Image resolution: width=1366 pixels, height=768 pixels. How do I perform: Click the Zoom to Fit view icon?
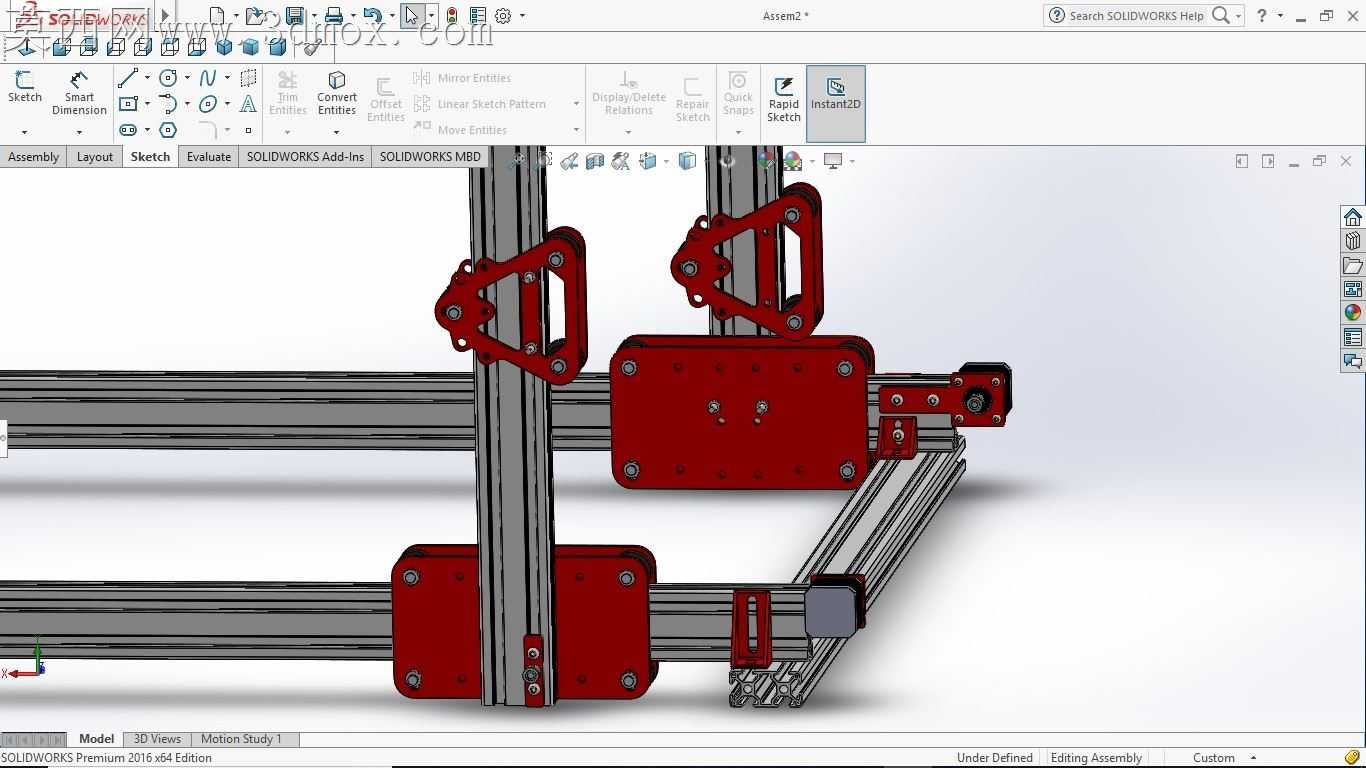517,161
